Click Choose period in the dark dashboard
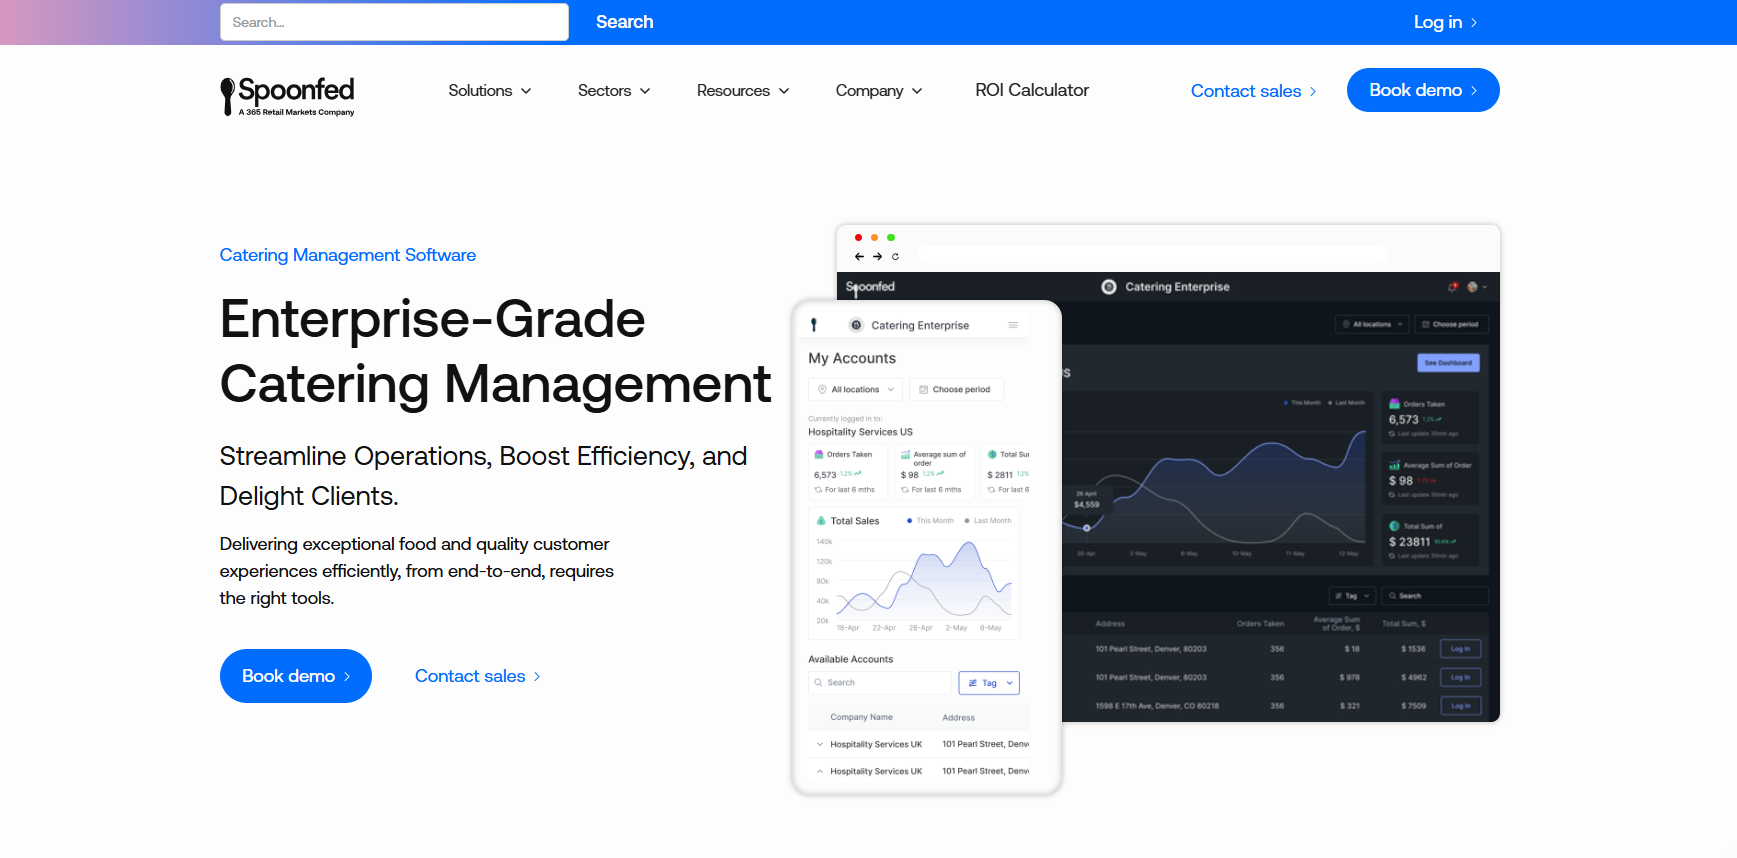This screenshot has height=858, width=1737. [1451, 324]
